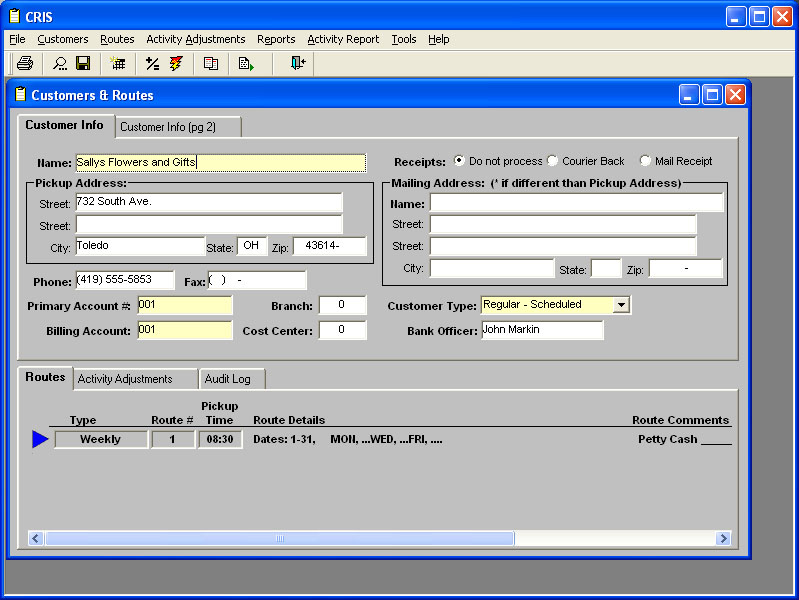Select the Do not process receipts option
This screenshot has width=799, height=600.
pyautogui.click(x=459, y=161)
